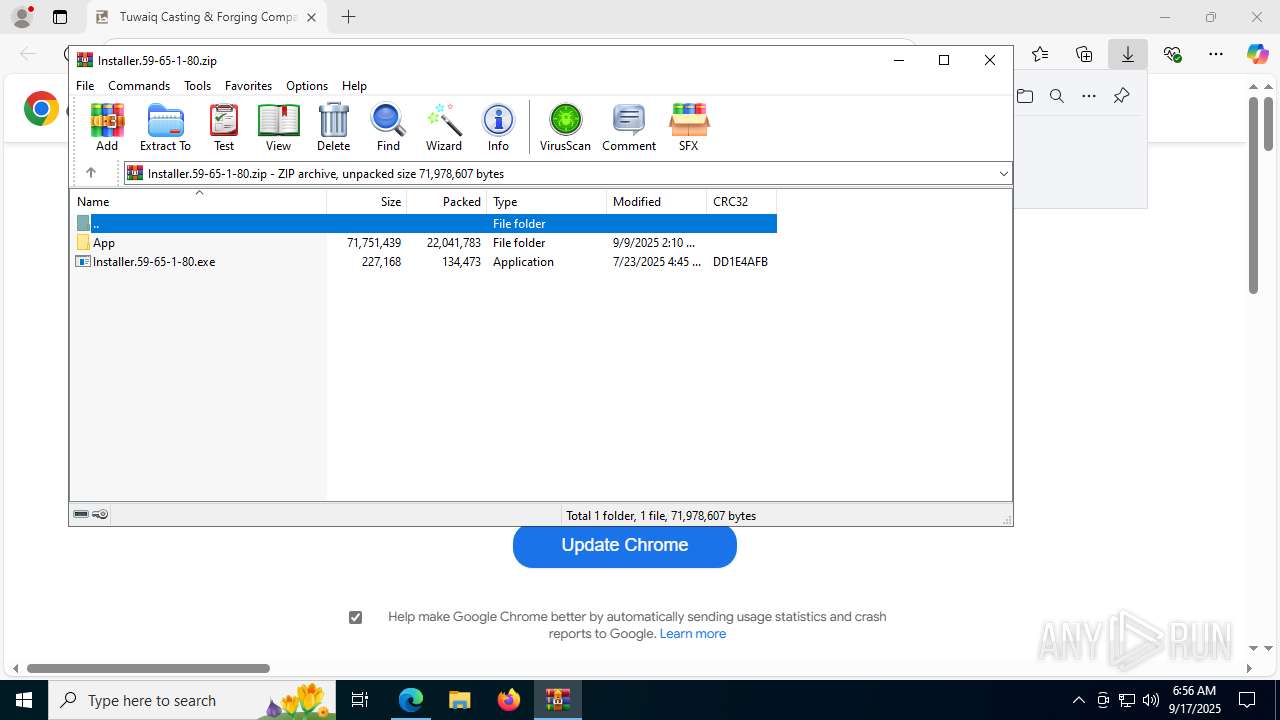The image size is (1280, 720).
Task: Open Edge settings and more menu
Action: (1216, 54)
